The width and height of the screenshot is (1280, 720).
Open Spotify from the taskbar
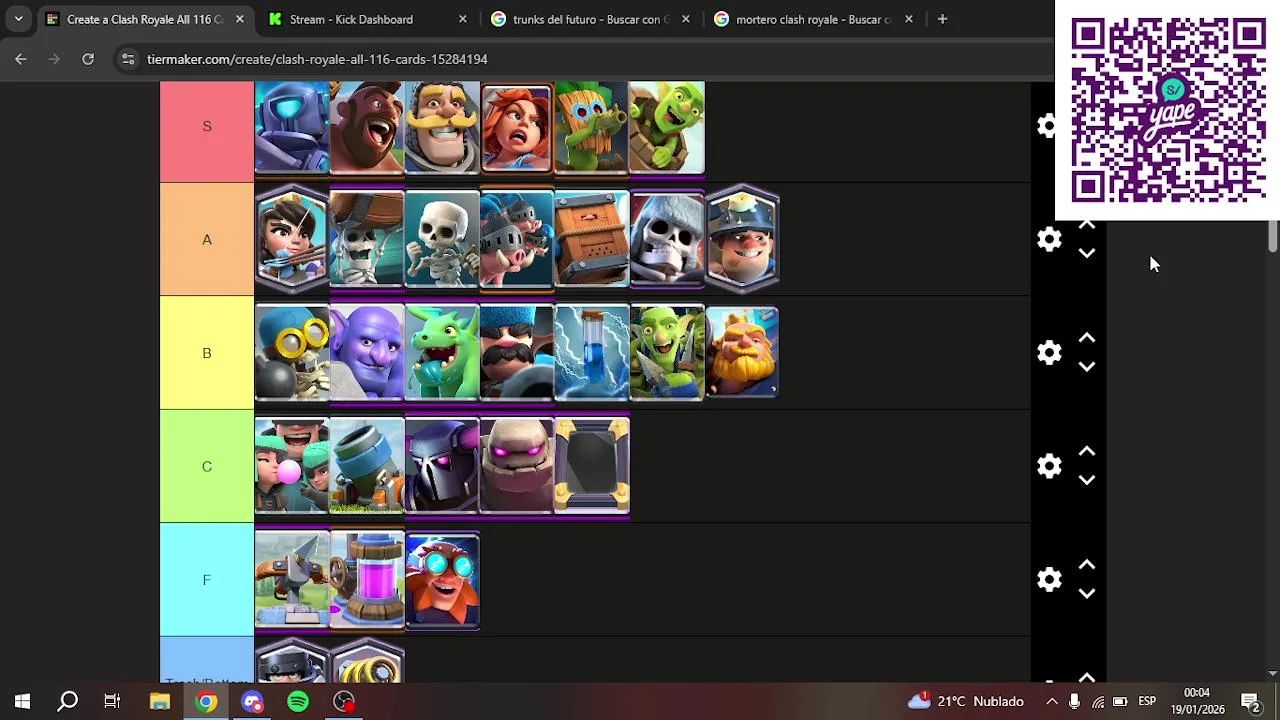[298, 701]
